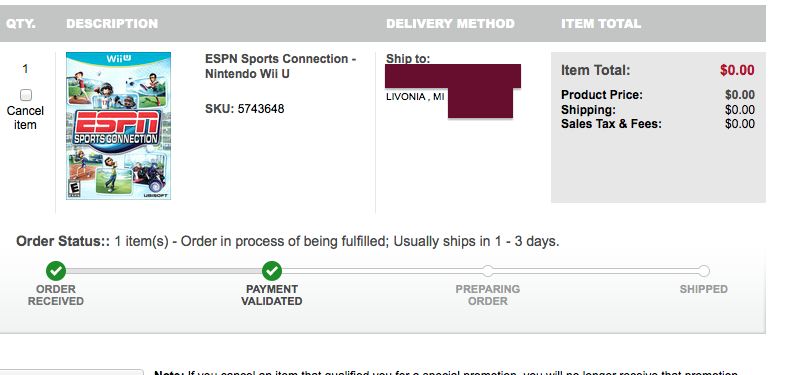786x375 pixels.
Task: Open the ESPN Sports Connection cover thumbnail
Action: pyautogui.click(x=118, y=126)
